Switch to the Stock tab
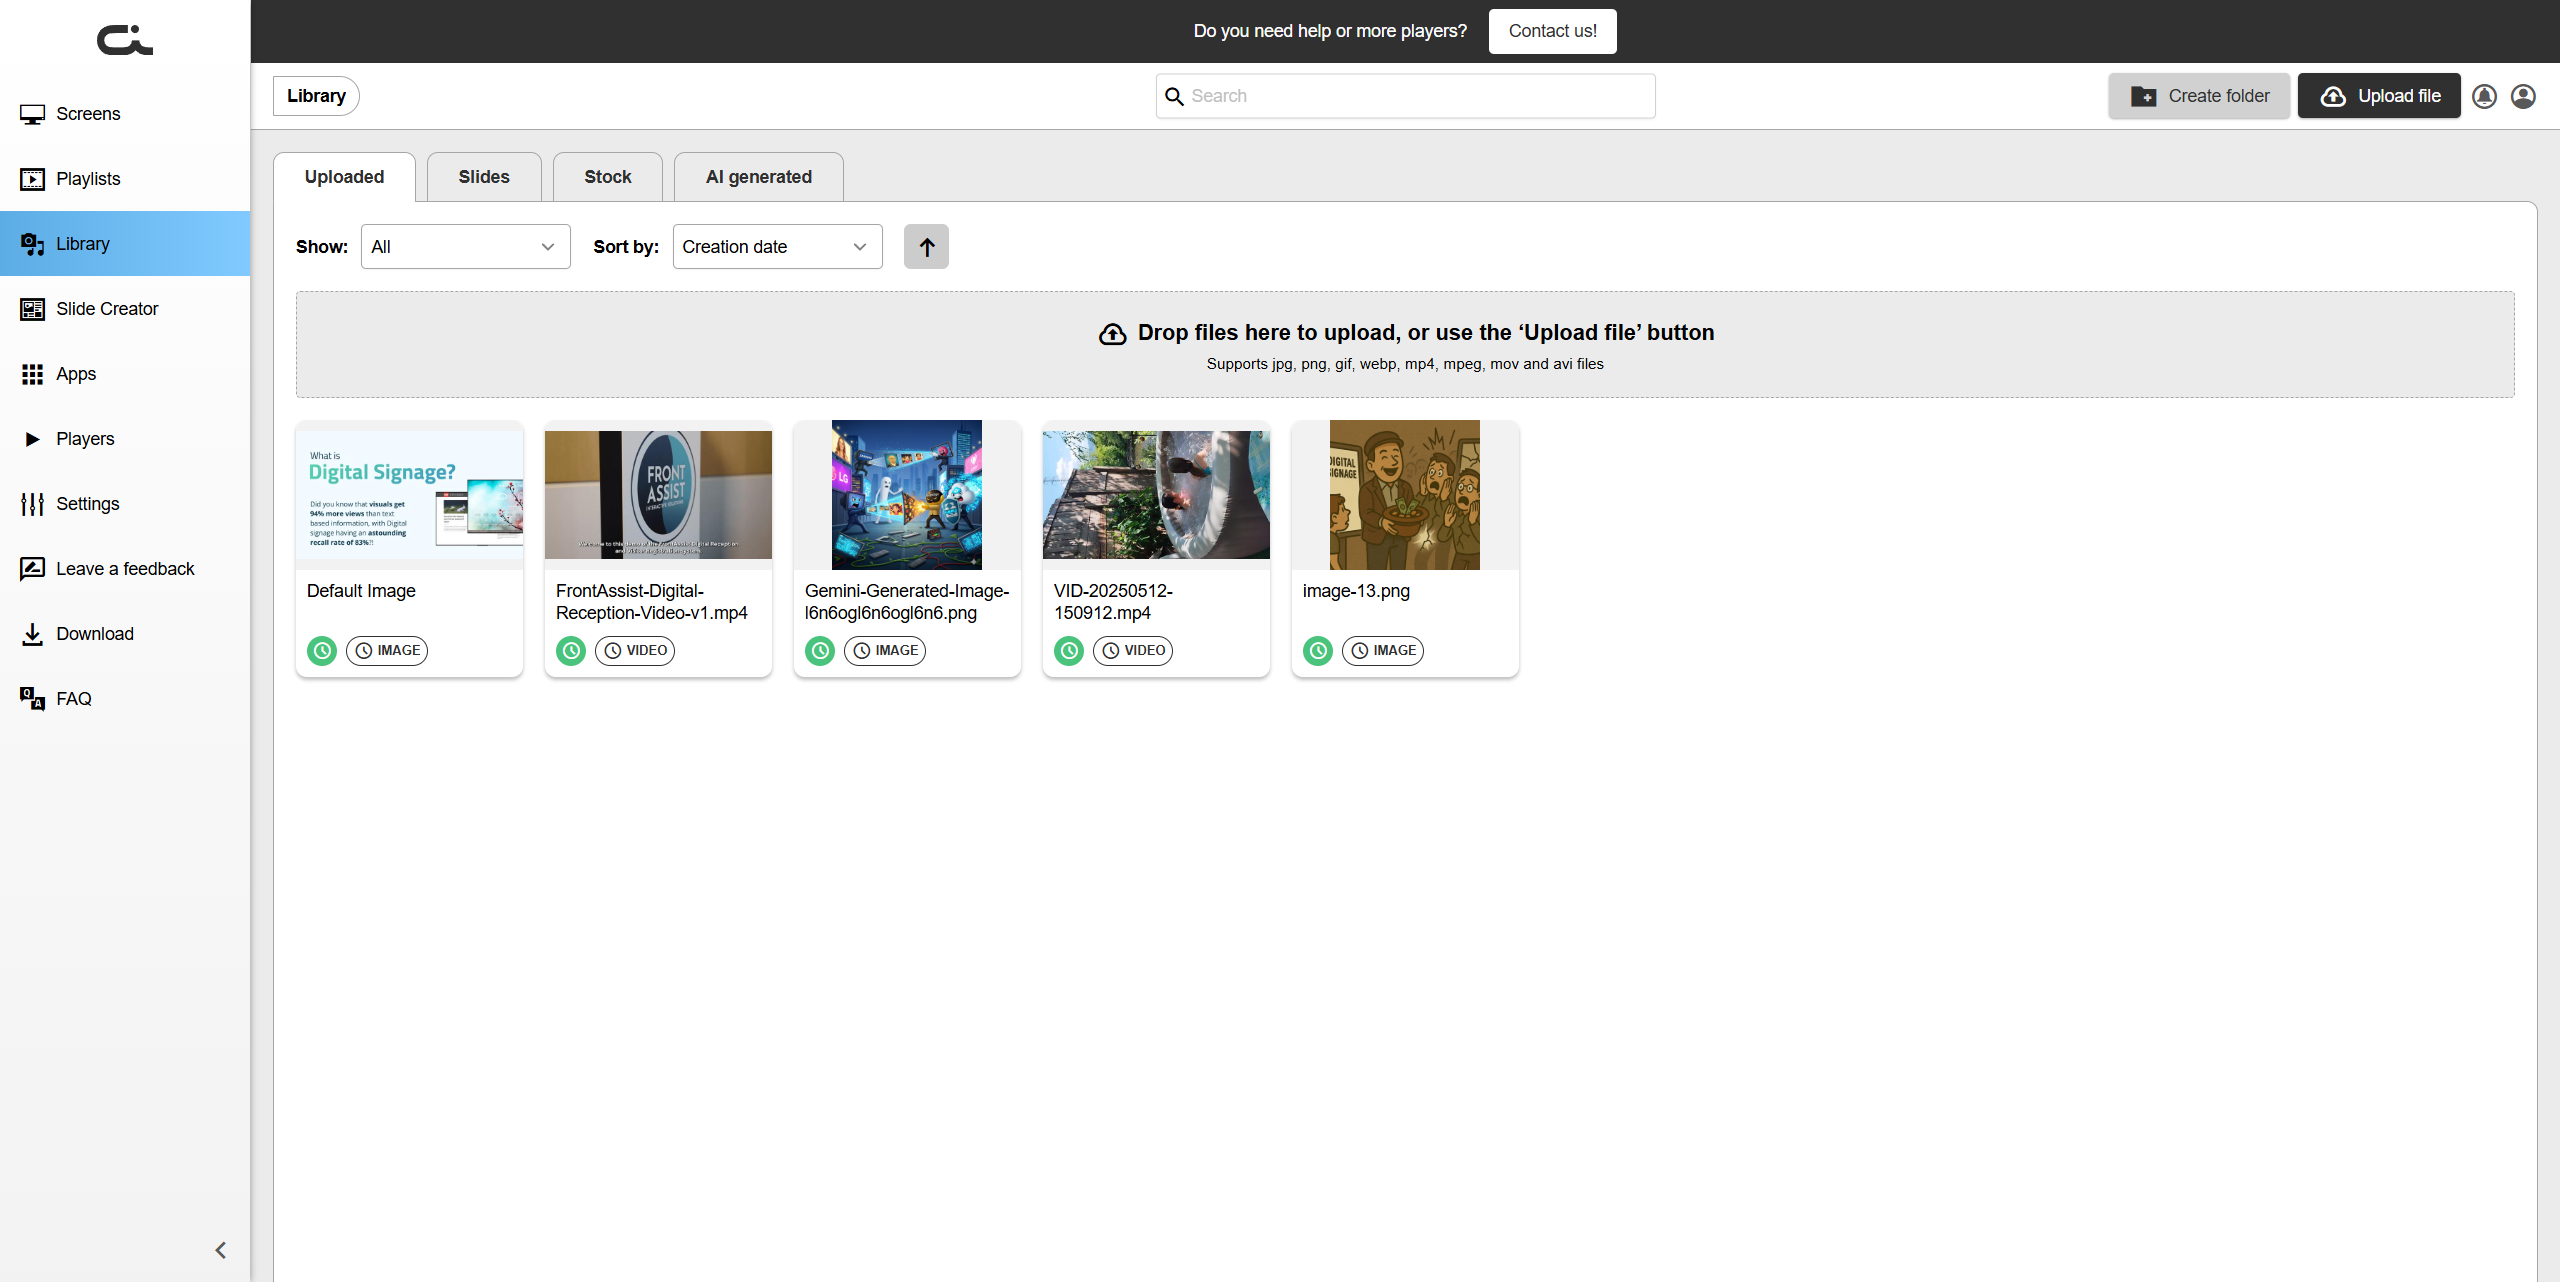The height and width of the screenshot is (1282, 2560). (607, 177)
